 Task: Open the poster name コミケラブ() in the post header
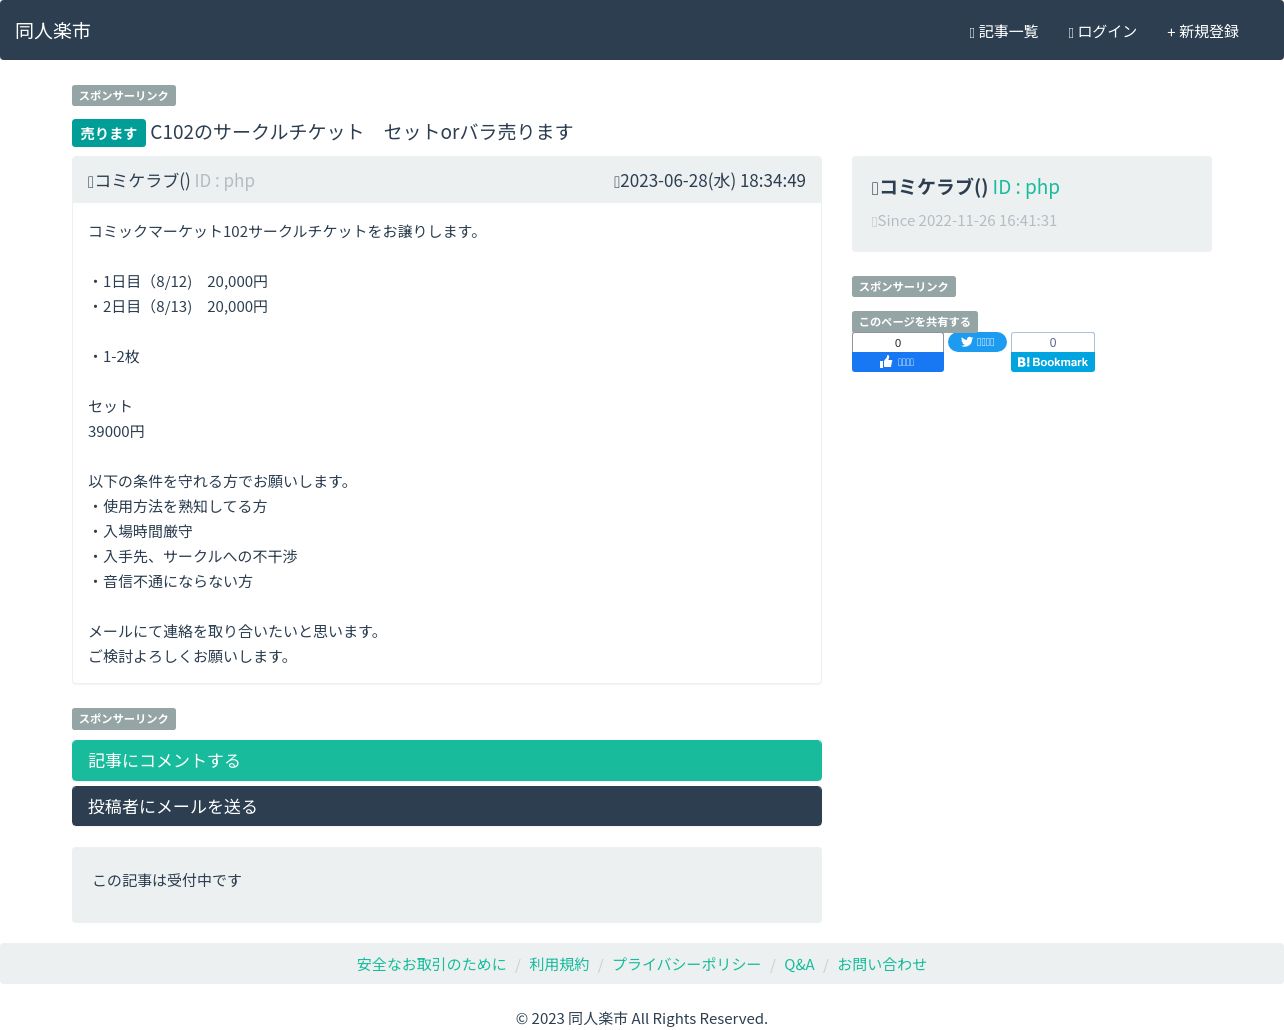click(x=139, y=181)
